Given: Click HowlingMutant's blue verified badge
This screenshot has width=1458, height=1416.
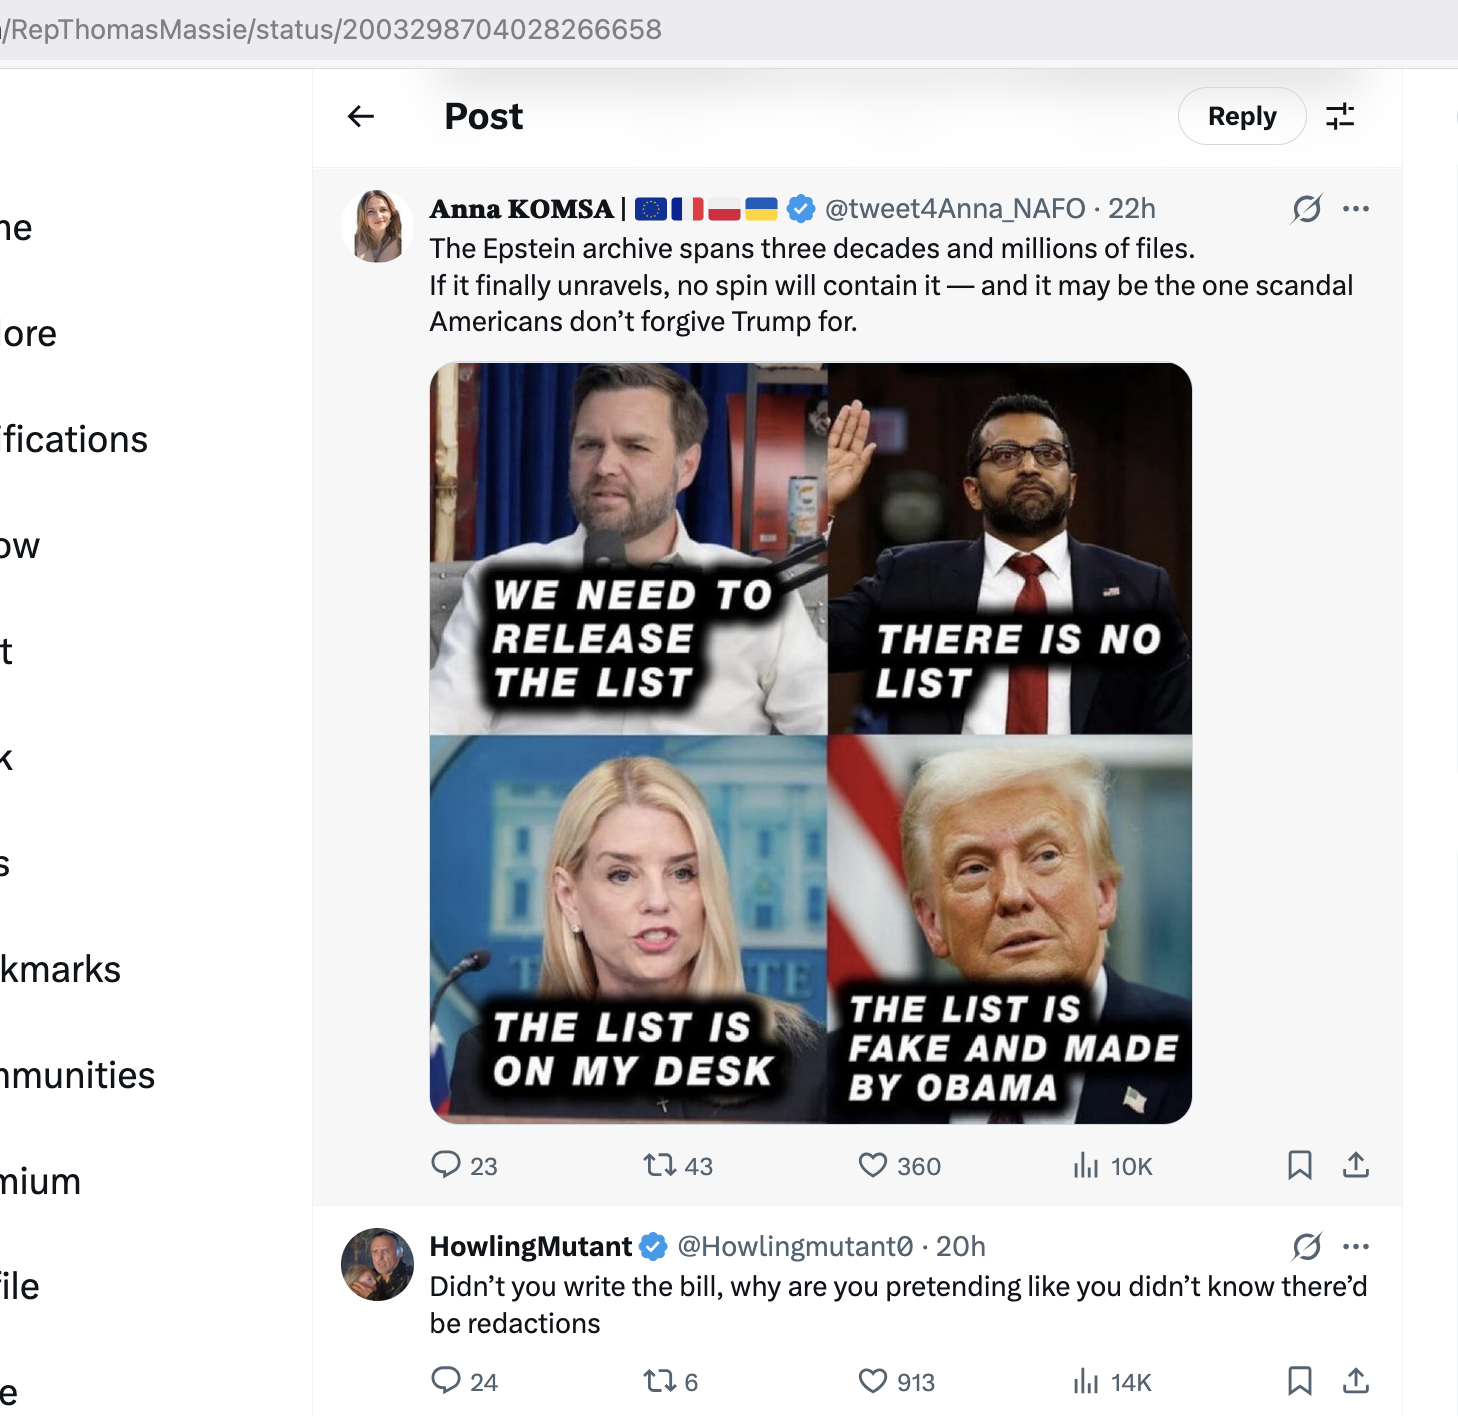Looking at the screenshot, I should pos(653,1246).
